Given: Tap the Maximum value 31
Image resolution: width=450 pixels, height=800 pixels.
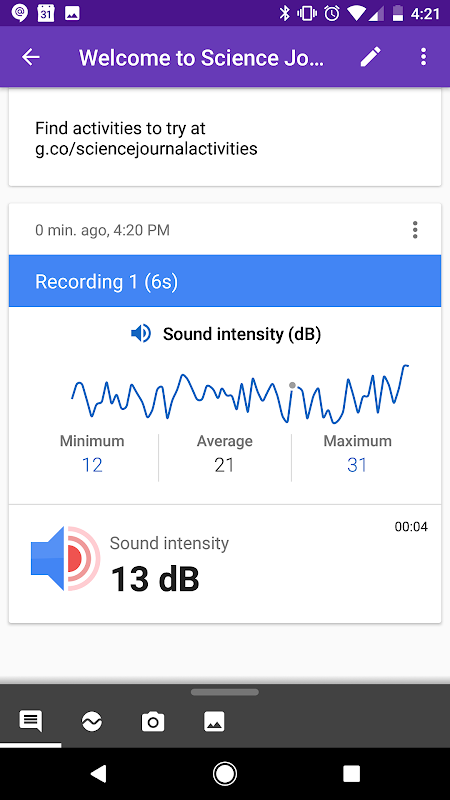Looking at the screenshot, I should pyautogui.click(x=357, y=465).
